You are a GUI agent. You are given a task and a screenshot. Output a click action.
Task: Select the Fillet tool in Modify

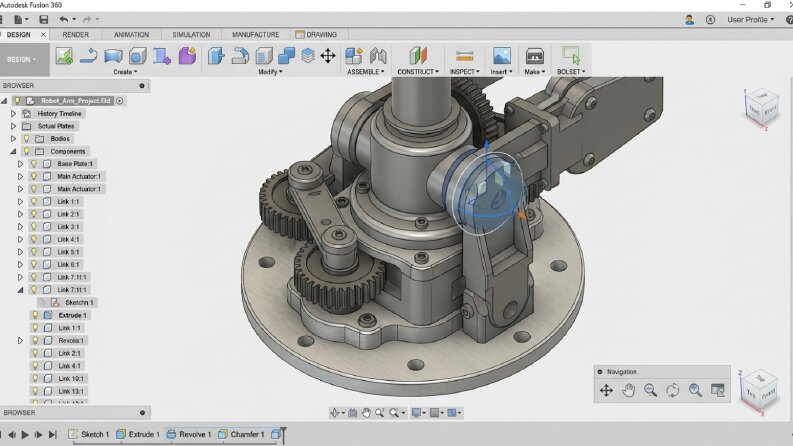click(240, 56)
